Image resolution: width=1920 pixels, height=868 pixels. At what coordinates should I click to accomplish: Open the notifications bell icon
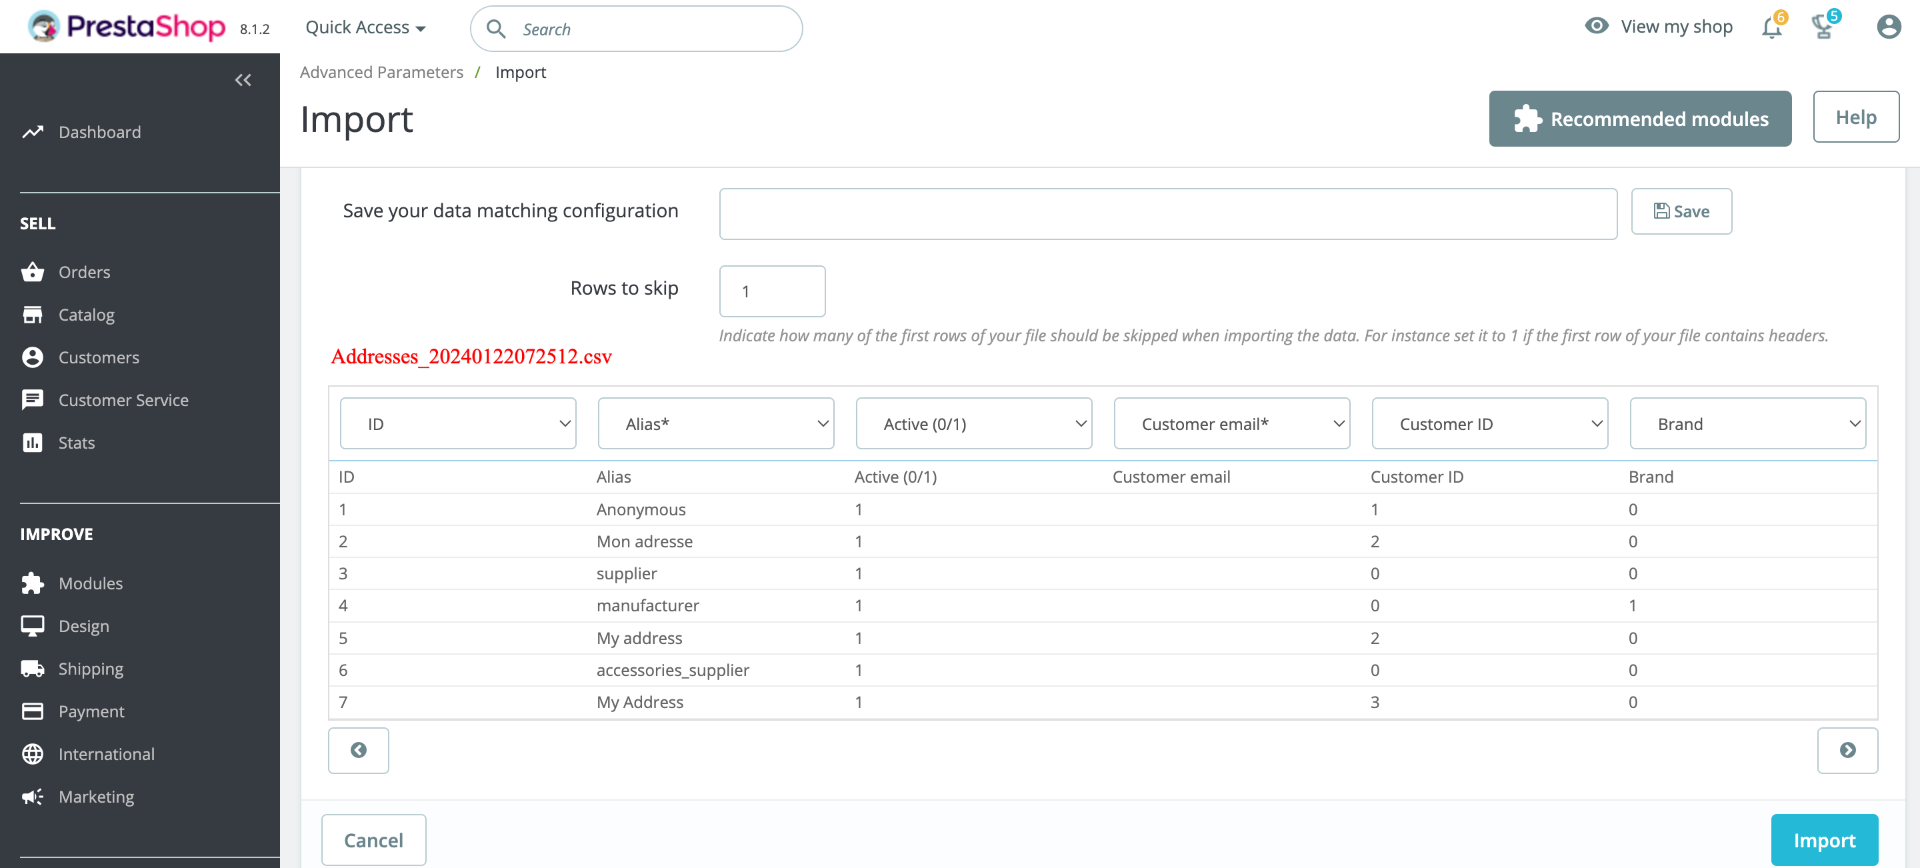[x=1771, y=28]
